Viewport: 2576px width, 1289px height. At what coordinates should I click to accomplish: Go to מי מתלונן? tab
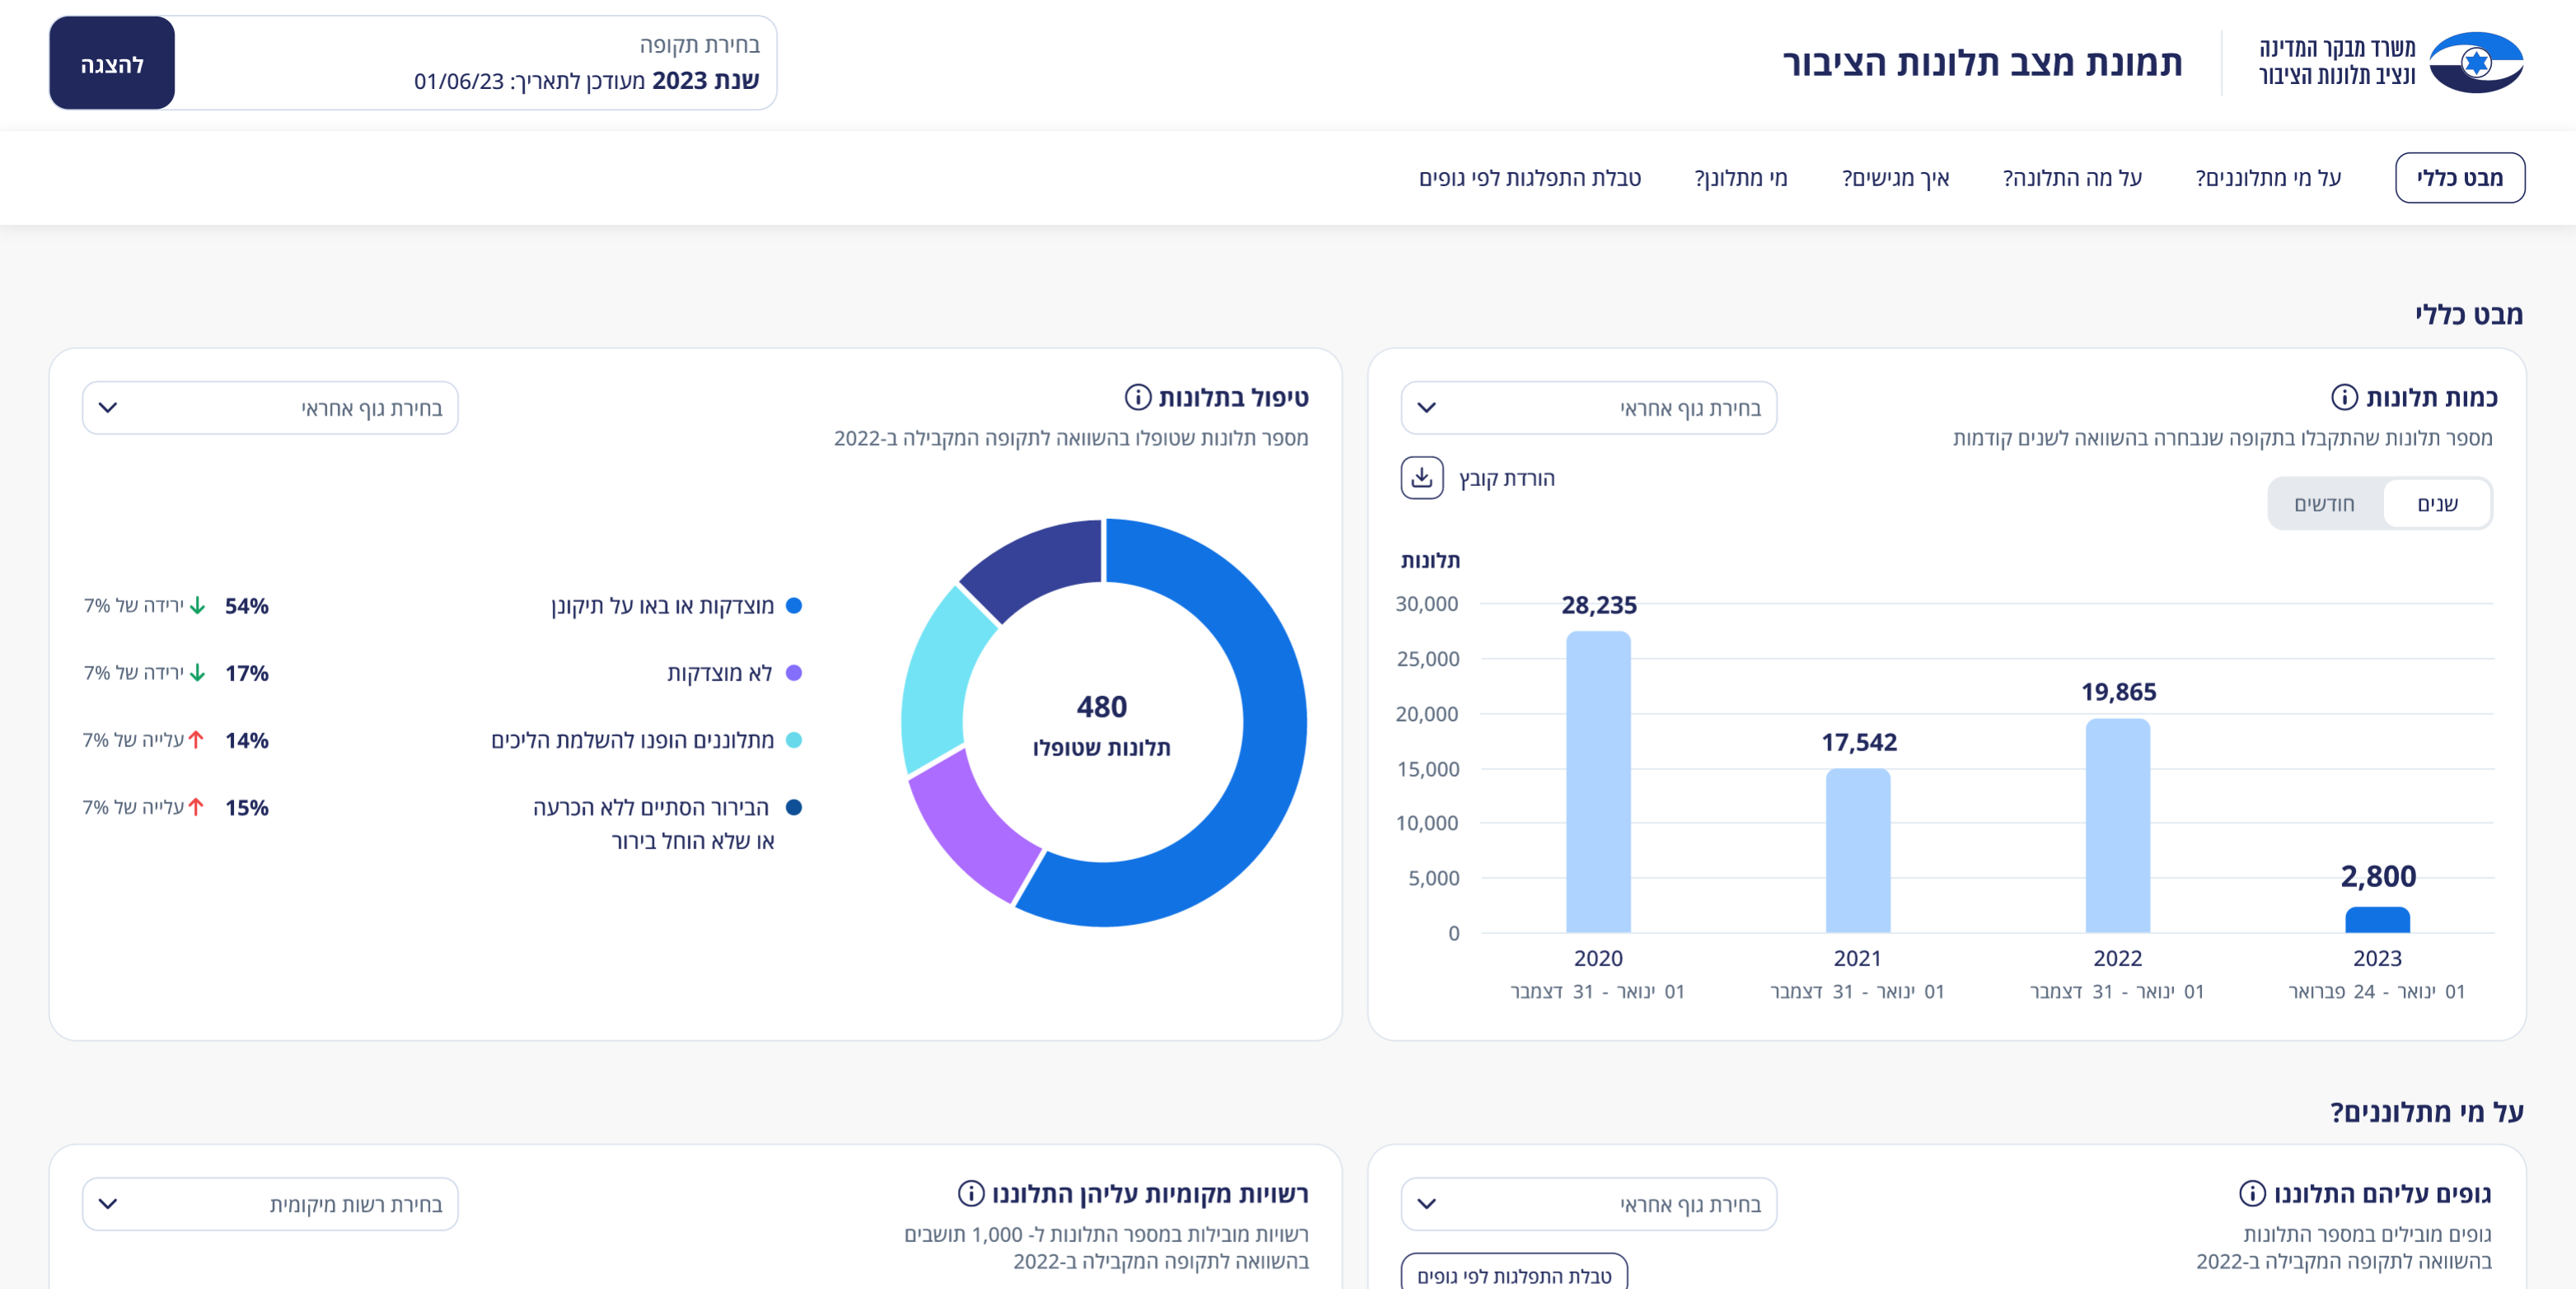[x=1740, y=178]
